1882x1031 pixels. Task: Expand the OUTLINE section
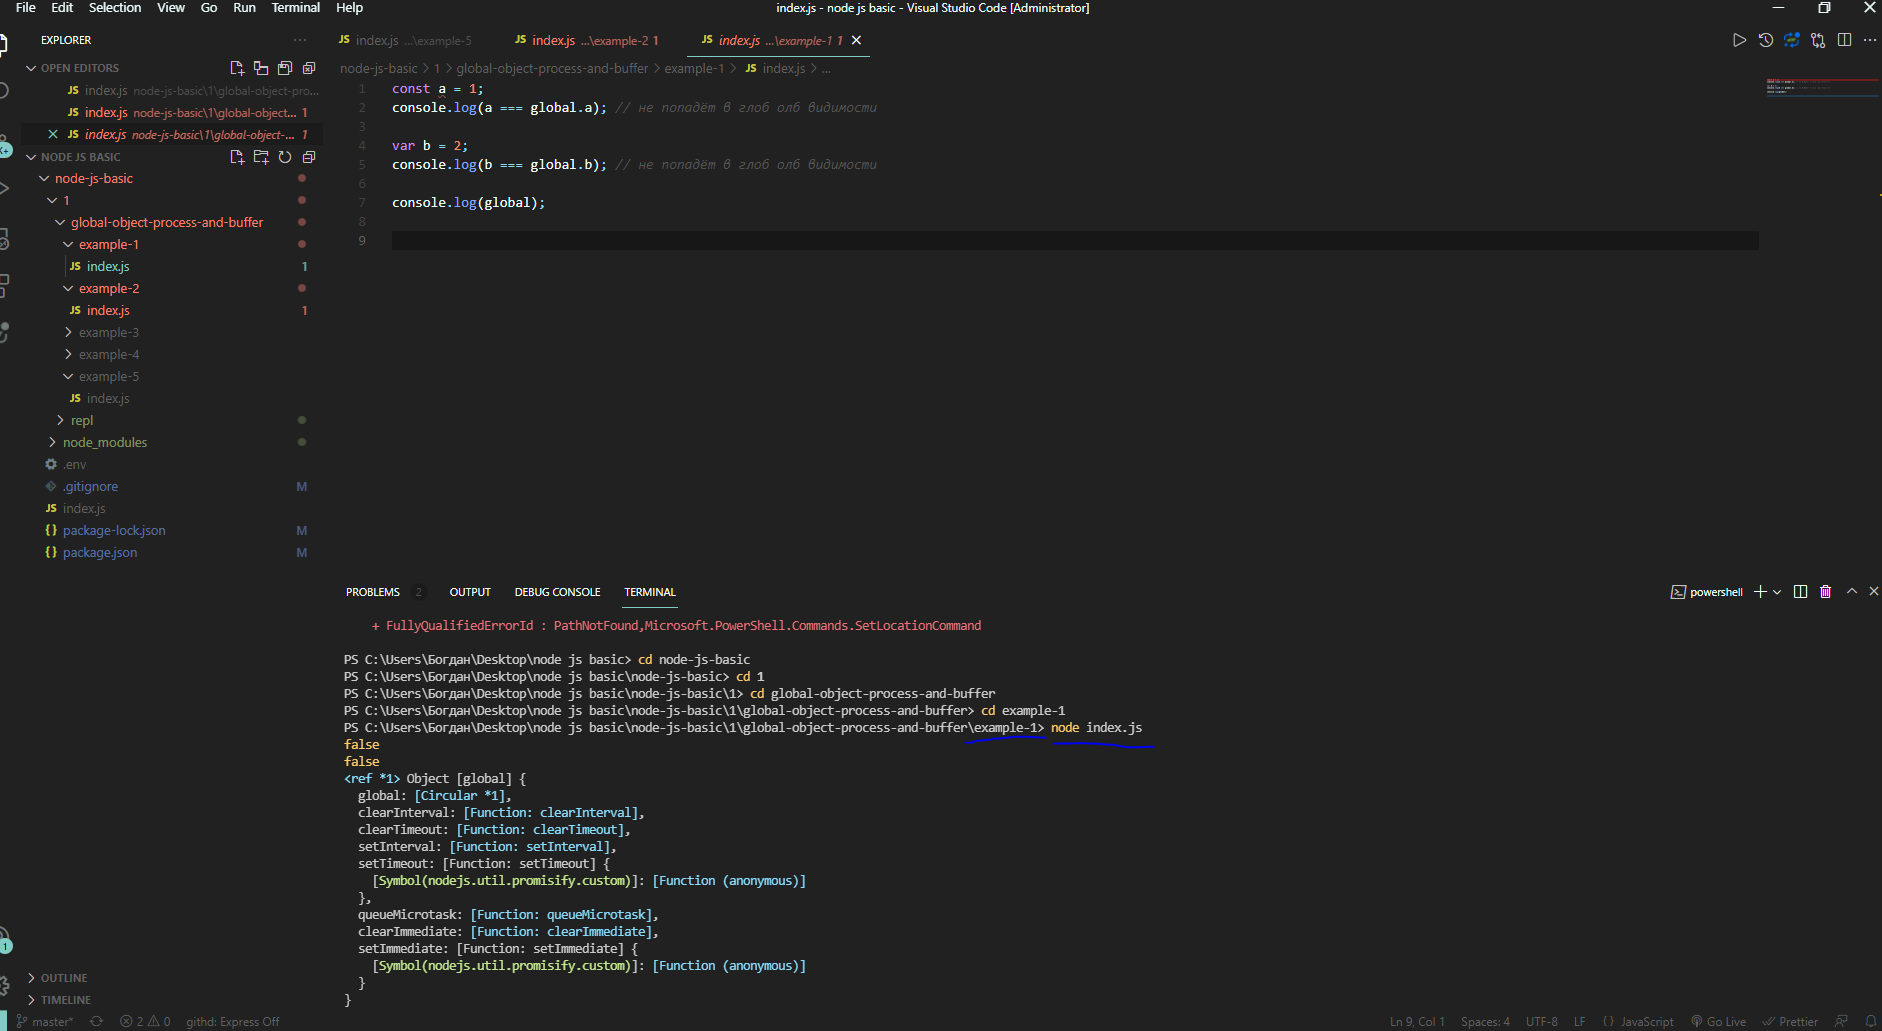point(64,978)
